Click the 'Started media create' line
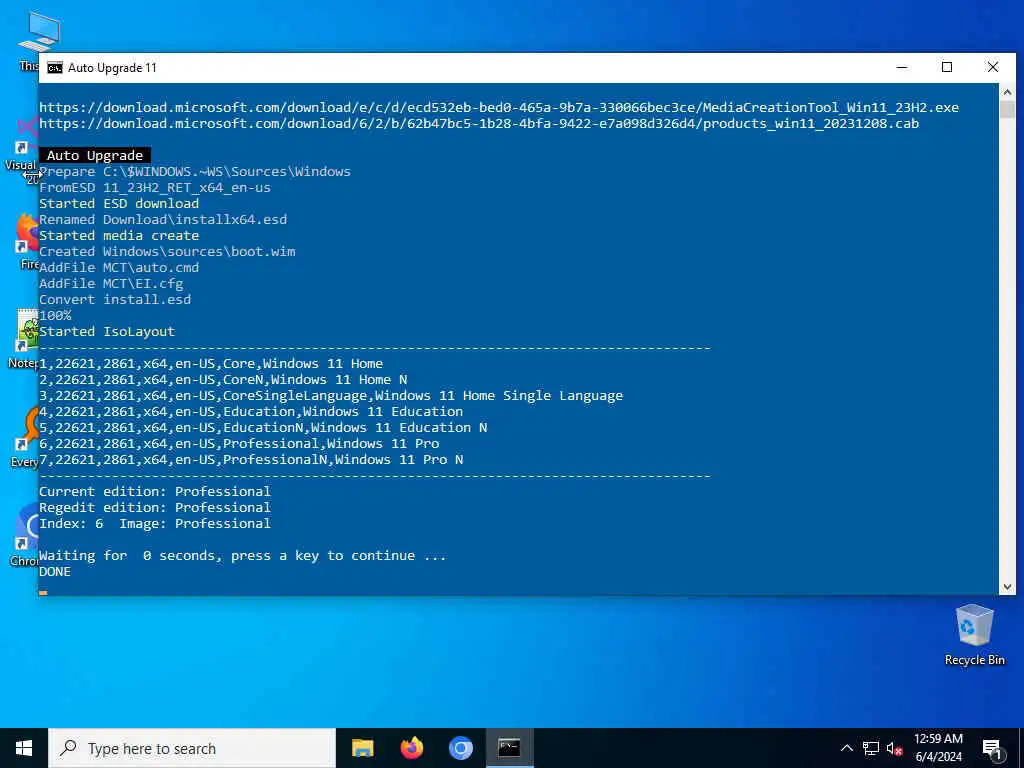The height and width of the screenshot is (768, 1024). point(119,235)
